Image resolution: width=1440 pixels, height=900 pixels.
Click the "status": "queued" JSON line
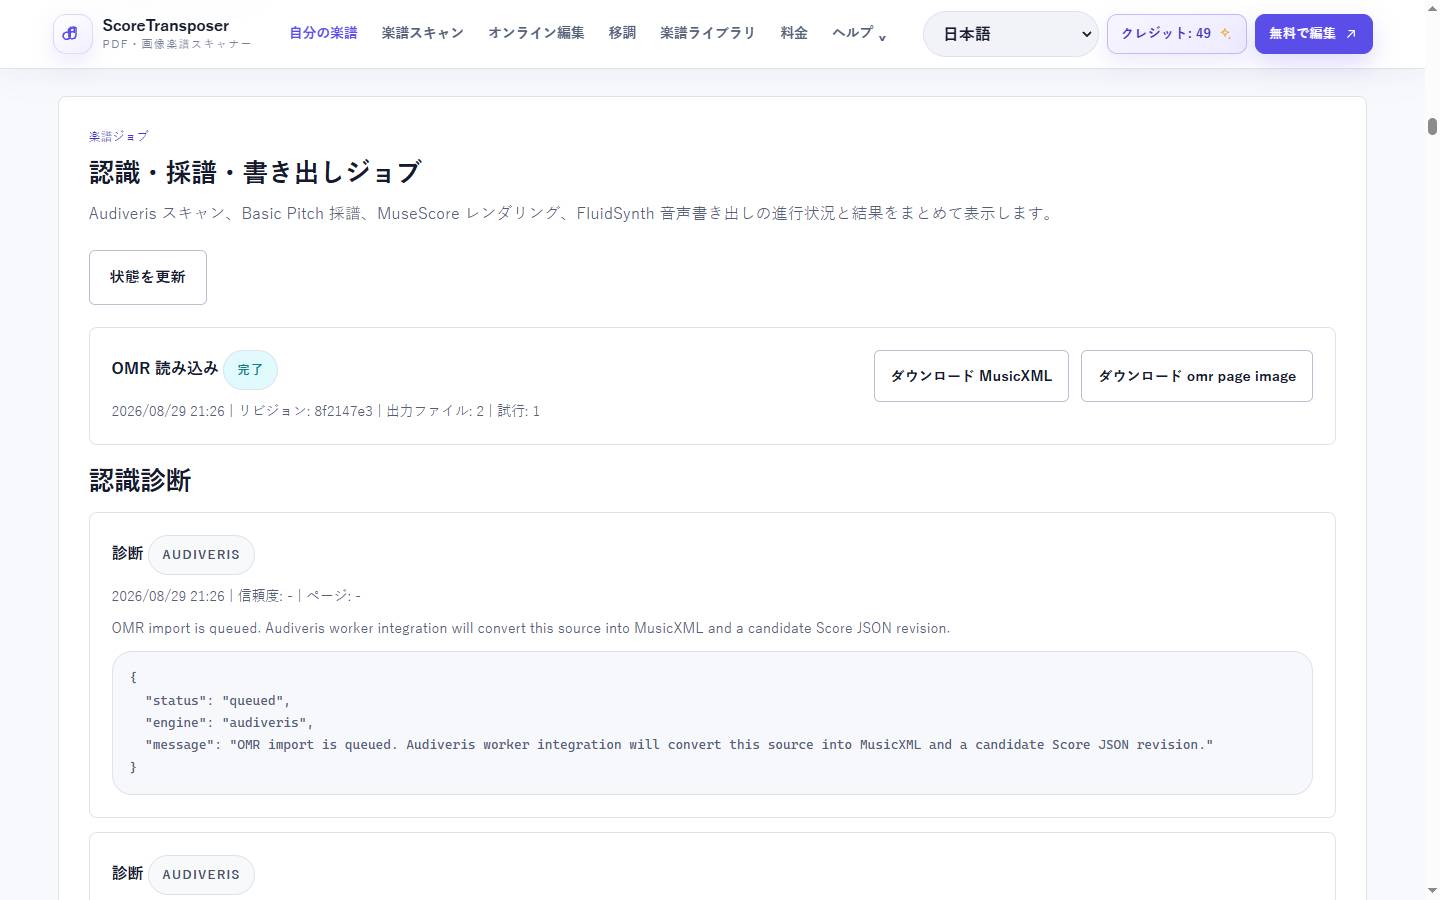[x=217, y=701]
